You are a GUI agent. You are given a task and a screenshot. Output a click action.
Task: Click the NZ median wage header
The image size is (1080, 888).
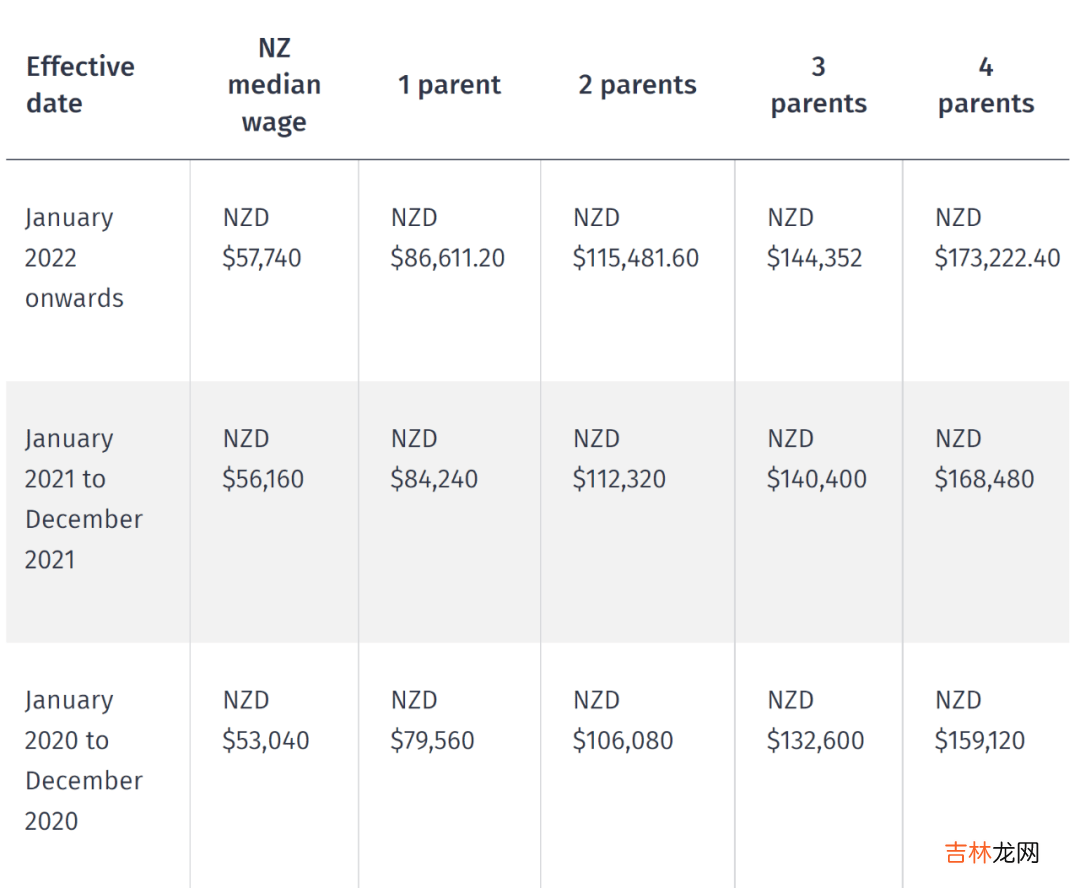(x=274, y=85)
